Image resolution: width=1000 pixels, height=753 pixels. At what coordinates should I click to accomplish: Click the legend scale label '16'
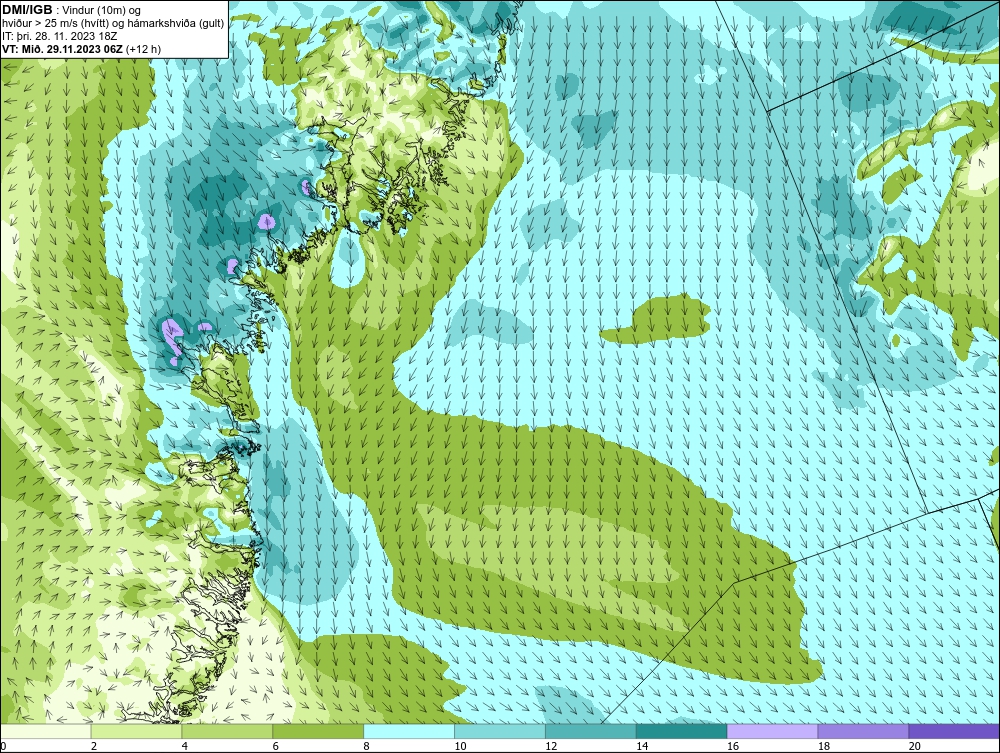(x=733, y=746)
